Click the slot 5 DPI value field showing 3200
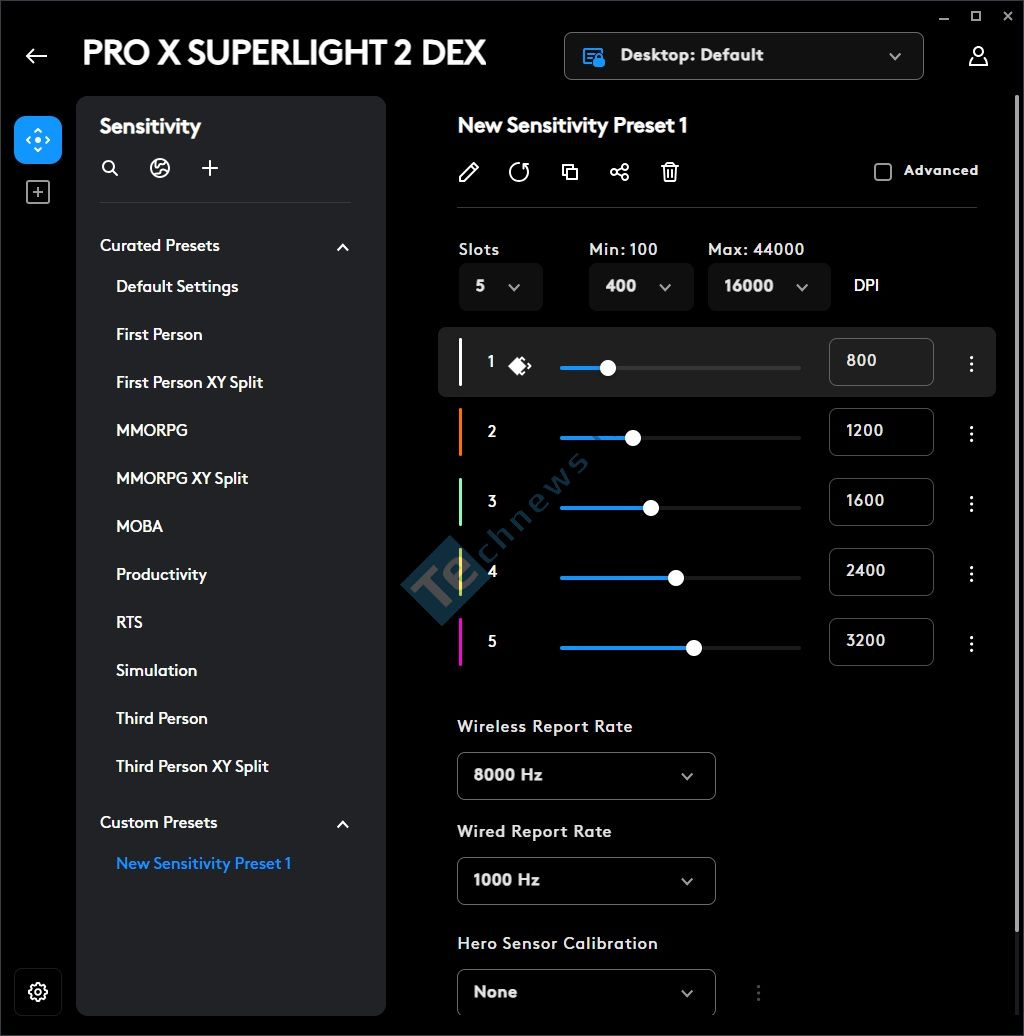The width and height of the screenshot is (1024, 1036). point(881,642)
